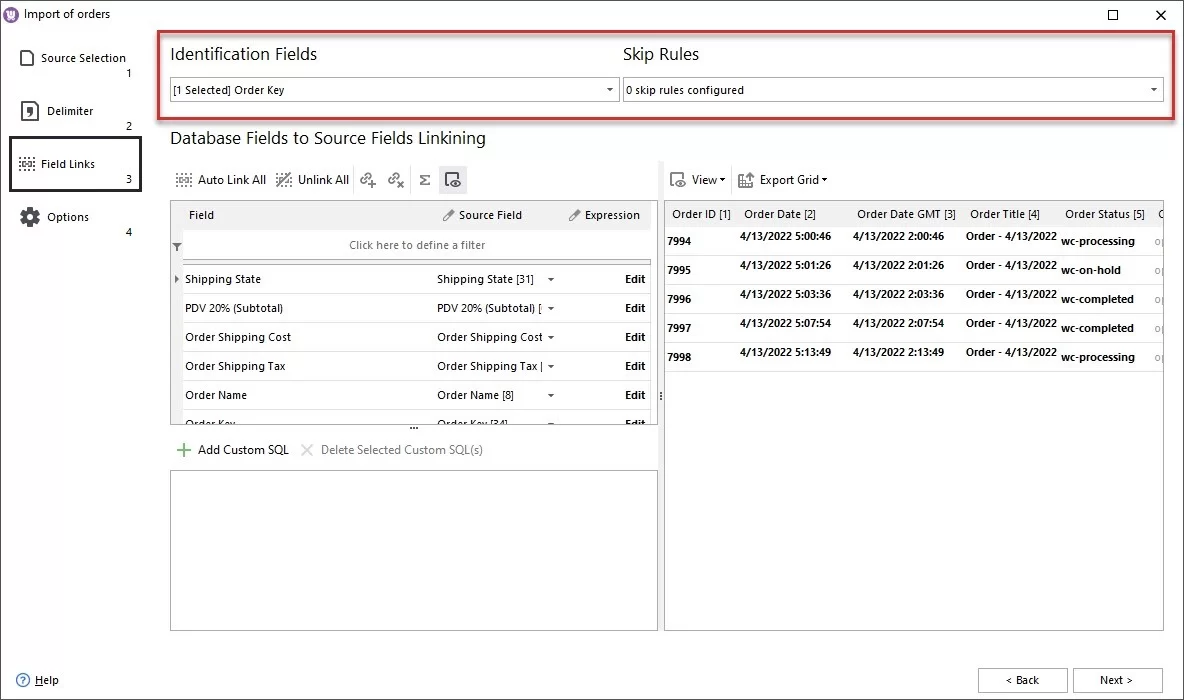This screenshot has height=700, width=1184.
Task: Click the Export Grid icon
Action: coord(746,180)
